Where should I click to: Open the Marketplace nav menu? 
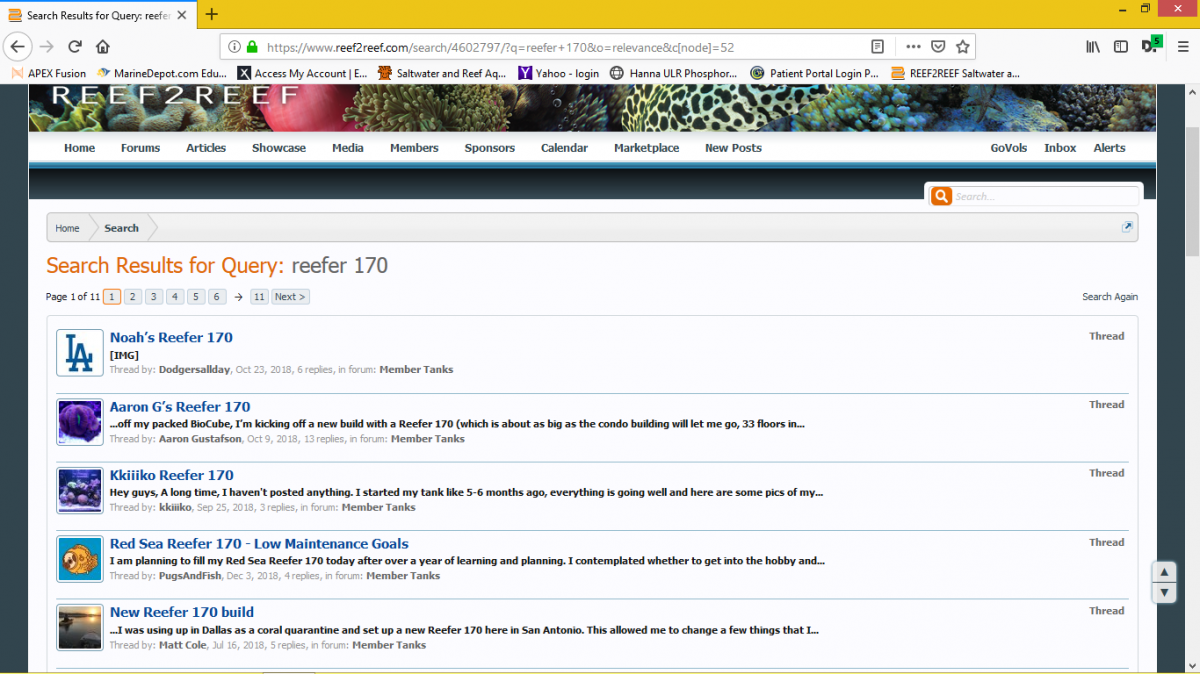point(647,148)
